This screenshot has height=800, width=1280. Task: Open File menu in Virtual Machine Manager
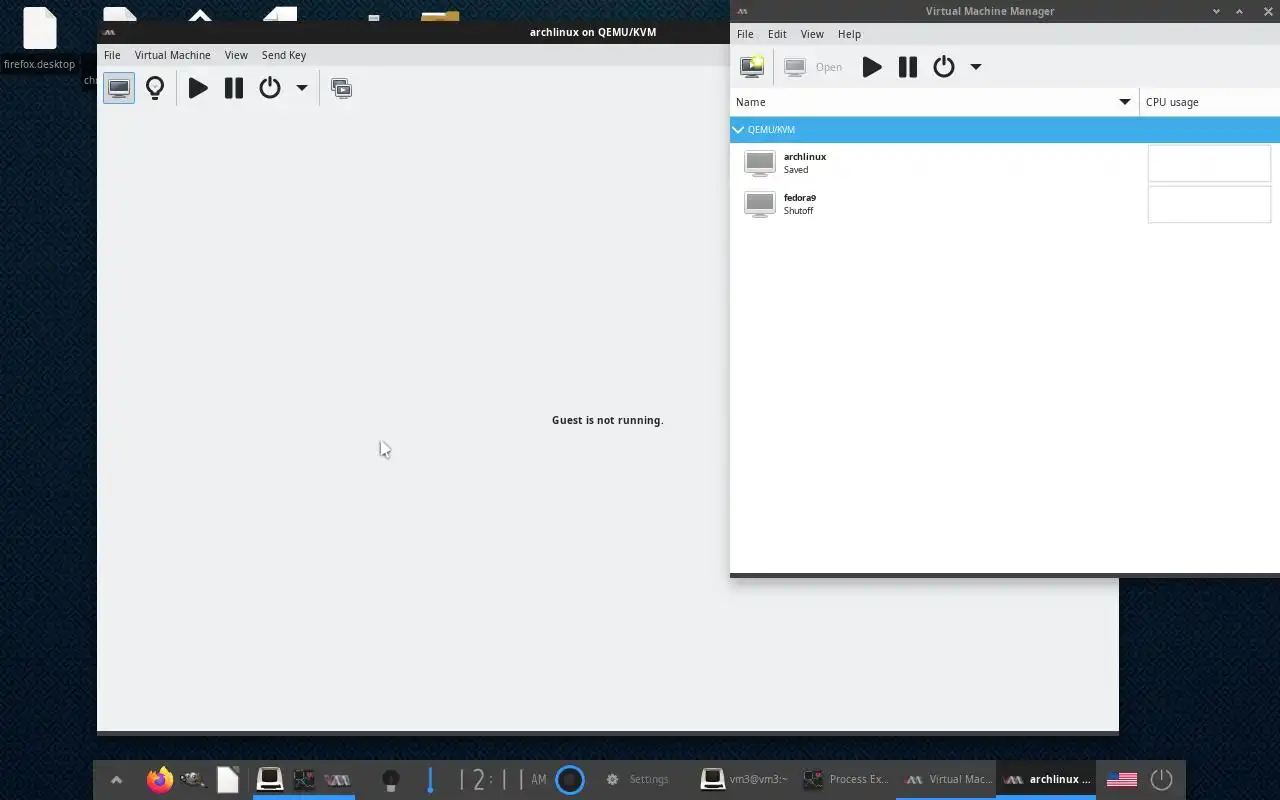pos(745,34)
